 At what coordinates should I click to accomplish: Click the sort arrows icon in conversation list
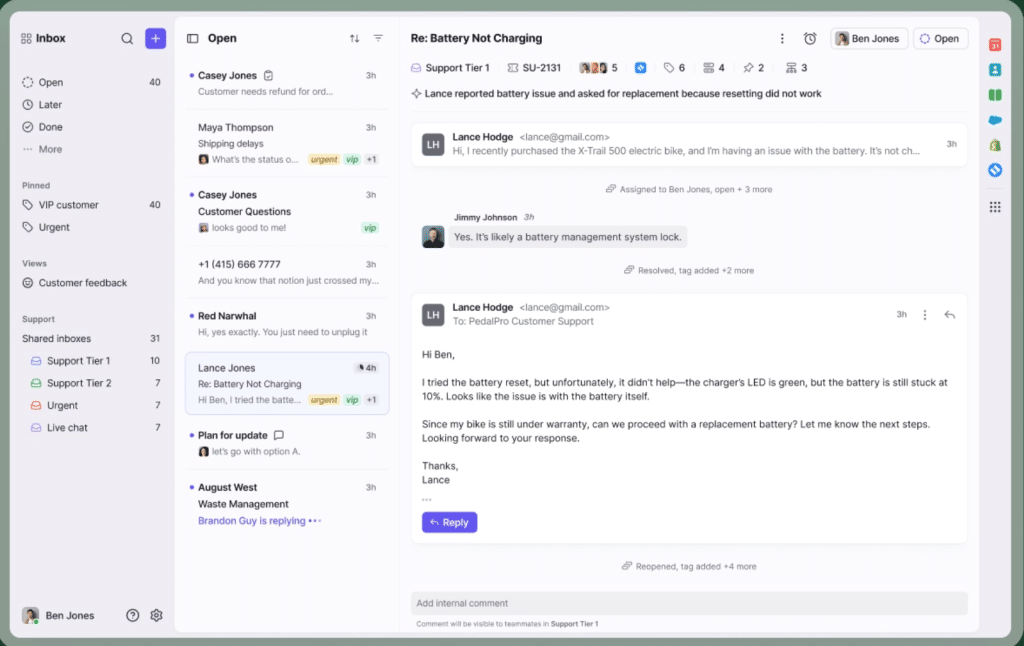tap(354, 39)
